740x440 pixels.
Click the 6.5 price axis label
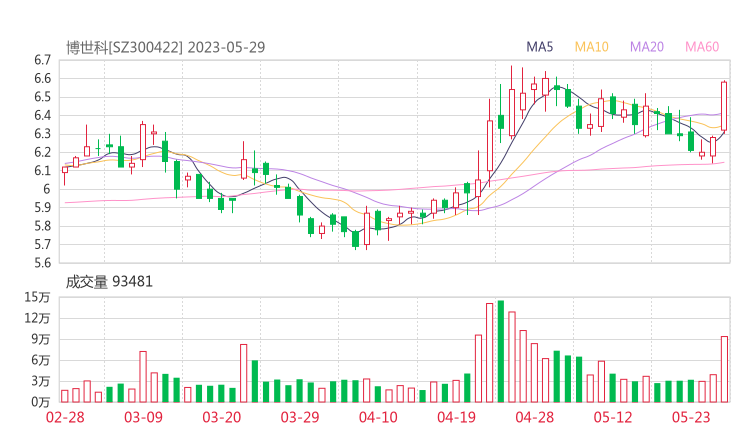point(42,97)
